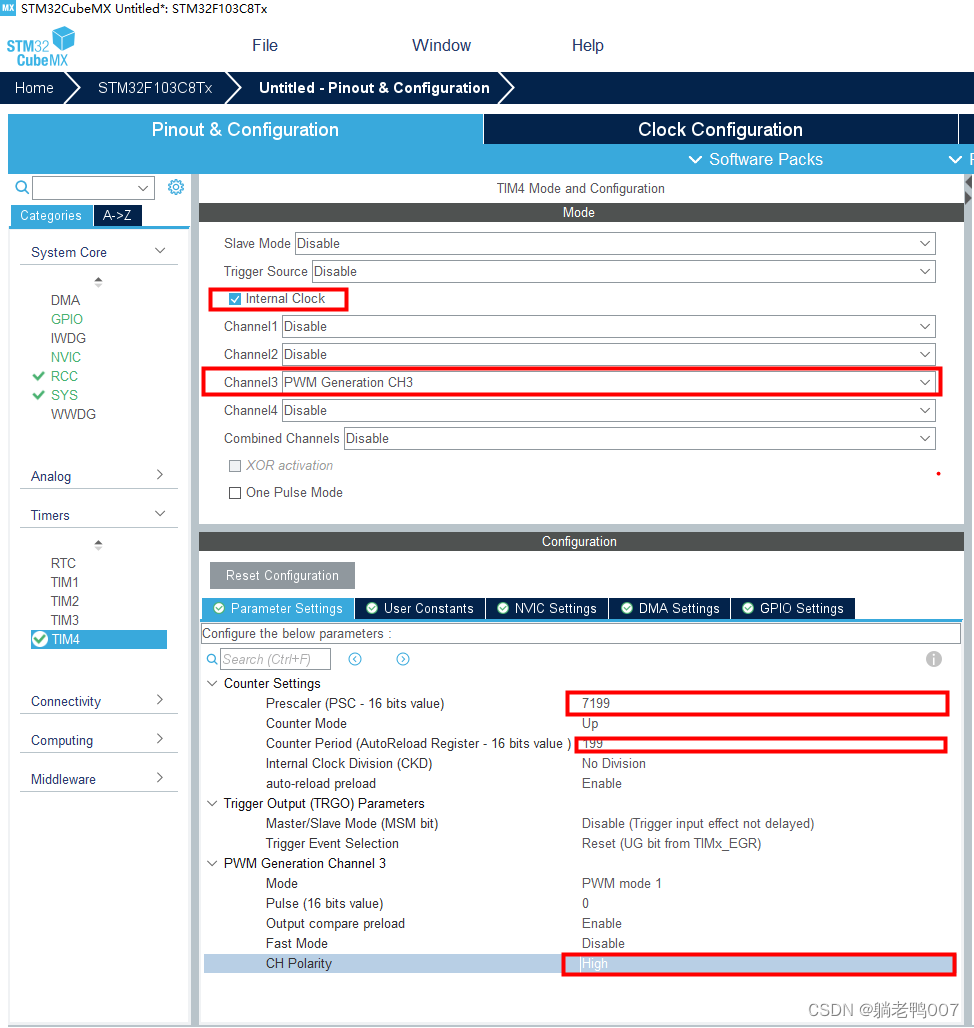Screen dimensions: 974x1028
Task: Toggle the XOR activation checkbox
Action: click(235, 465)
